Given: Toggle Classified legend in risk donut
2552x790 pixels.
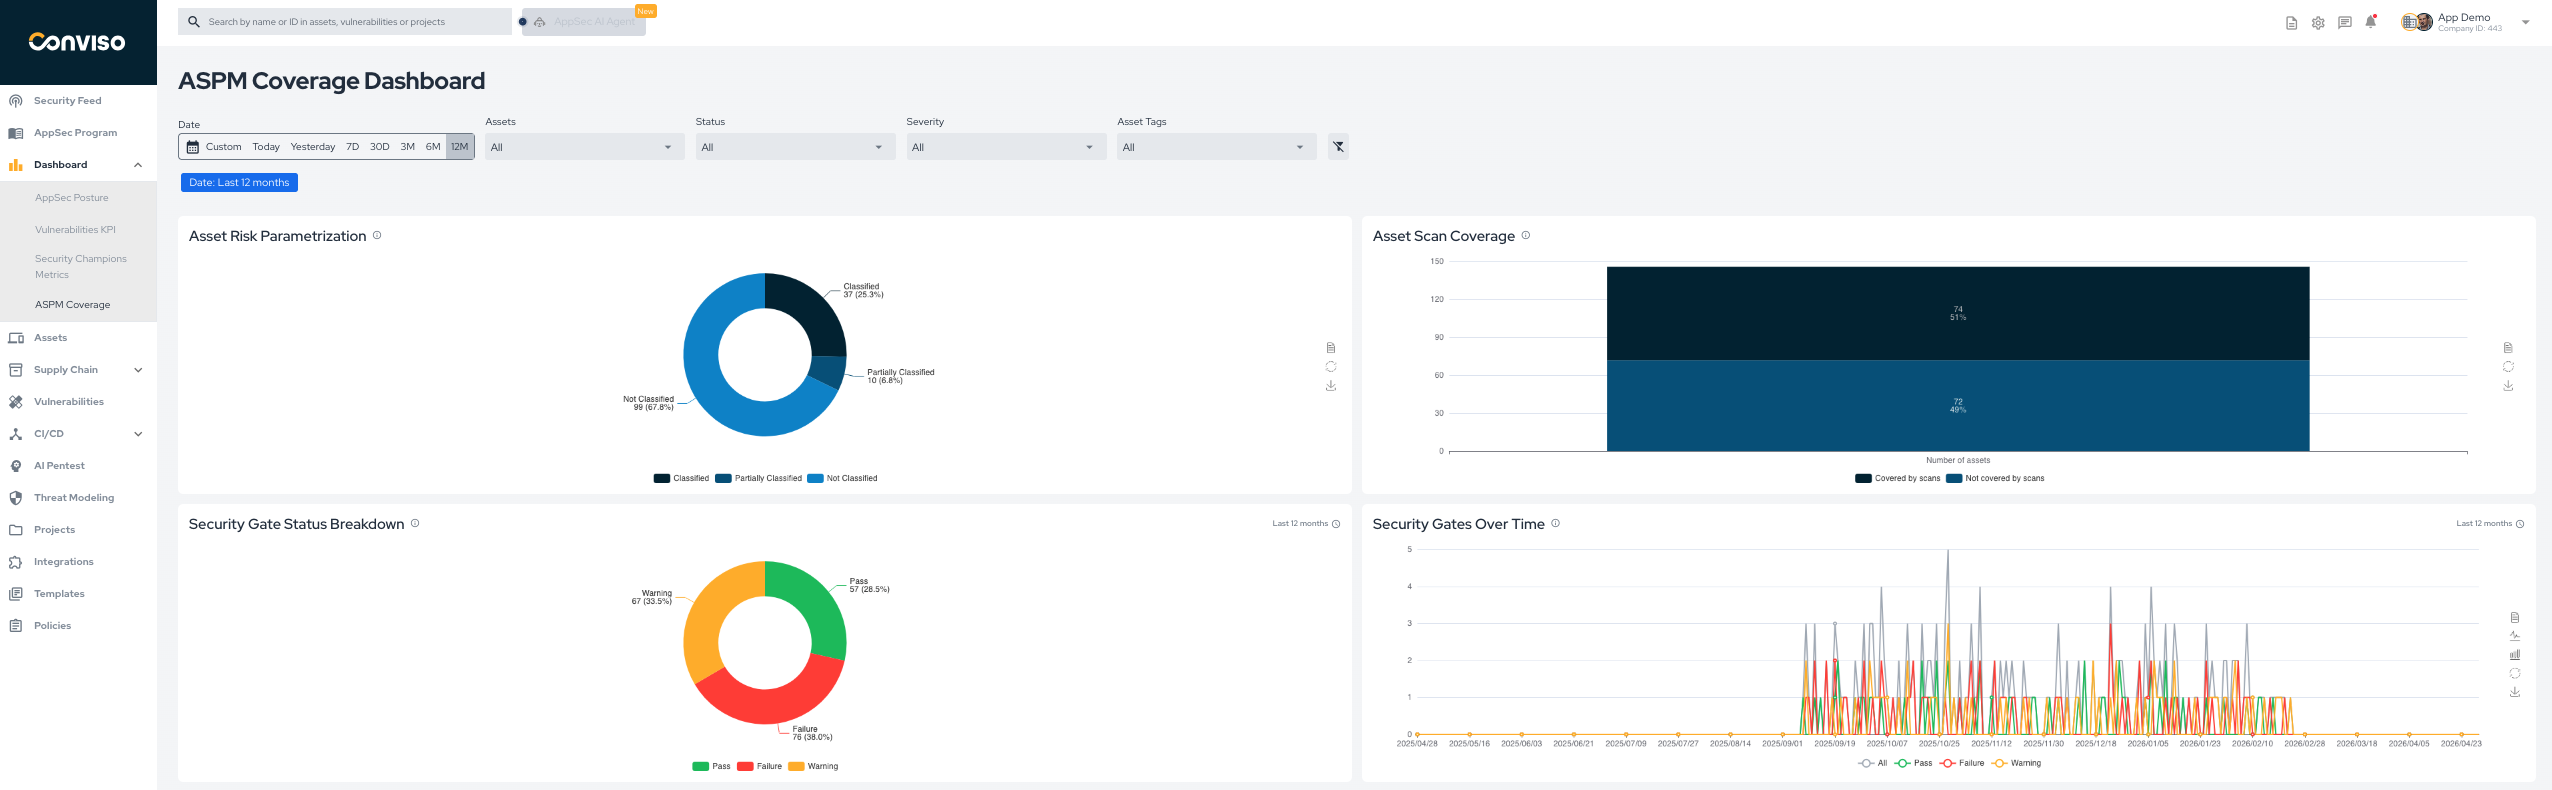Looking at the screenshot, I should [x=681, y=478].
